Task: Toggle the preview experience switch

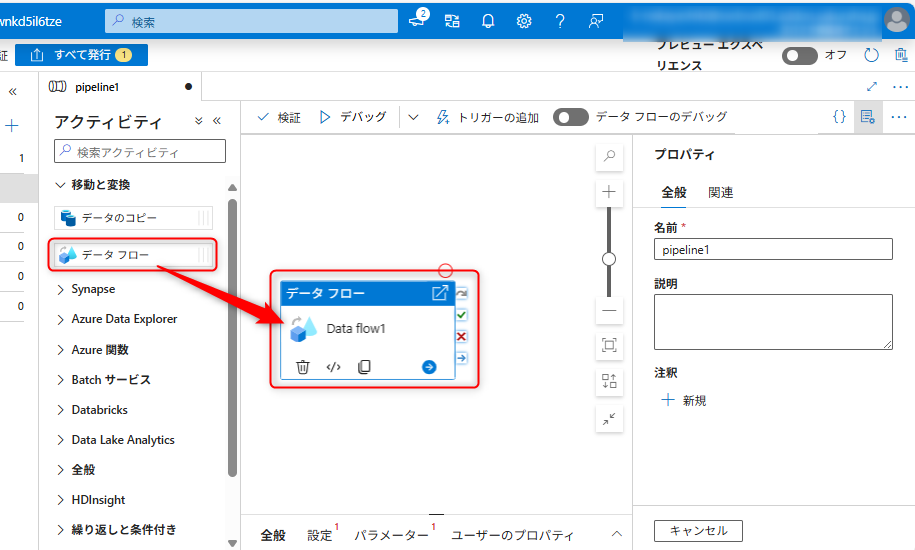Action: tap(799, 56)
